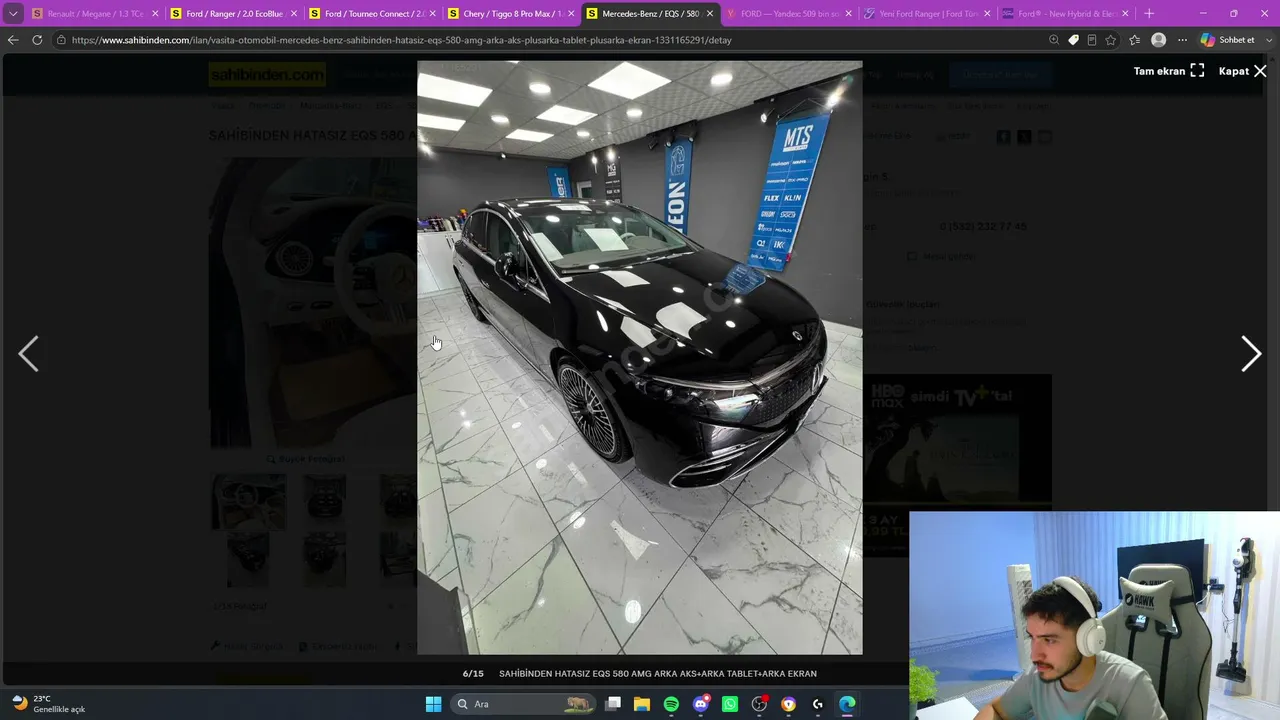Open Task View from the taskbar
The image size is (1280, 720).
coord(613,704)
